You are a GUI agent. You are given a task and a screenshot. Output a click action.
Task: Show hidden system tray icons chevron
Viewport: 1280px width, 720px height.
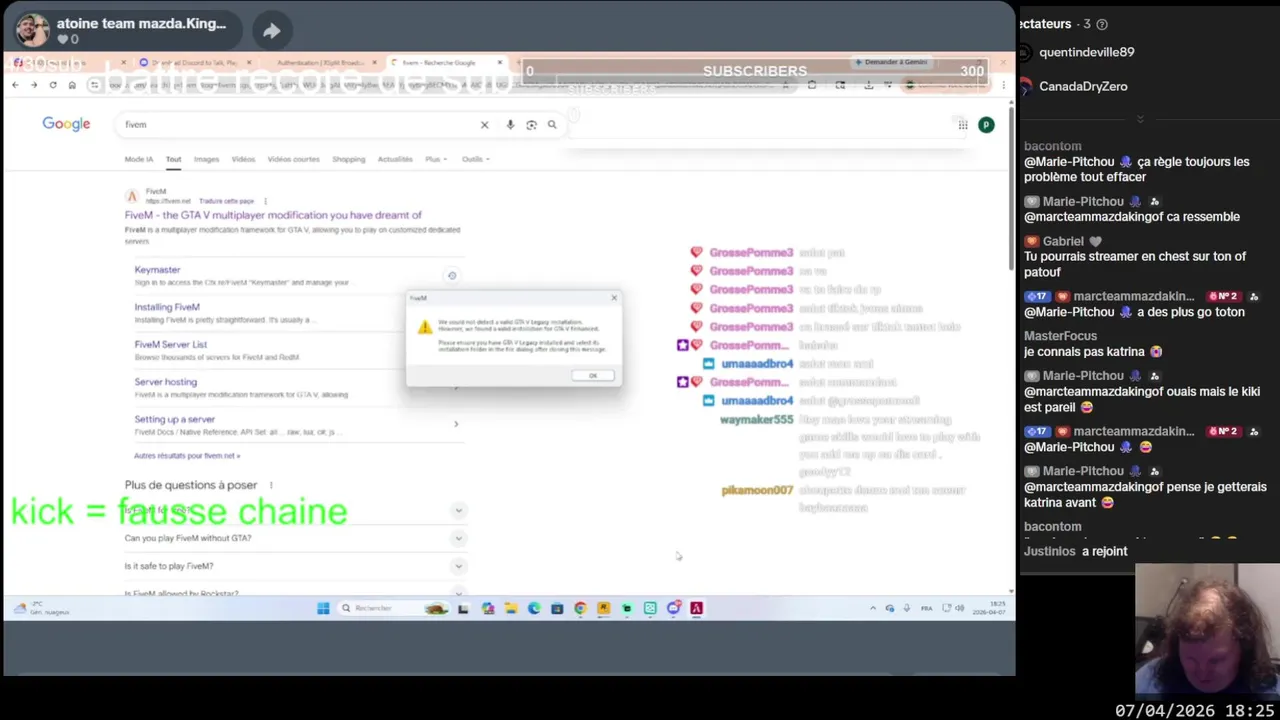point(873,608)
